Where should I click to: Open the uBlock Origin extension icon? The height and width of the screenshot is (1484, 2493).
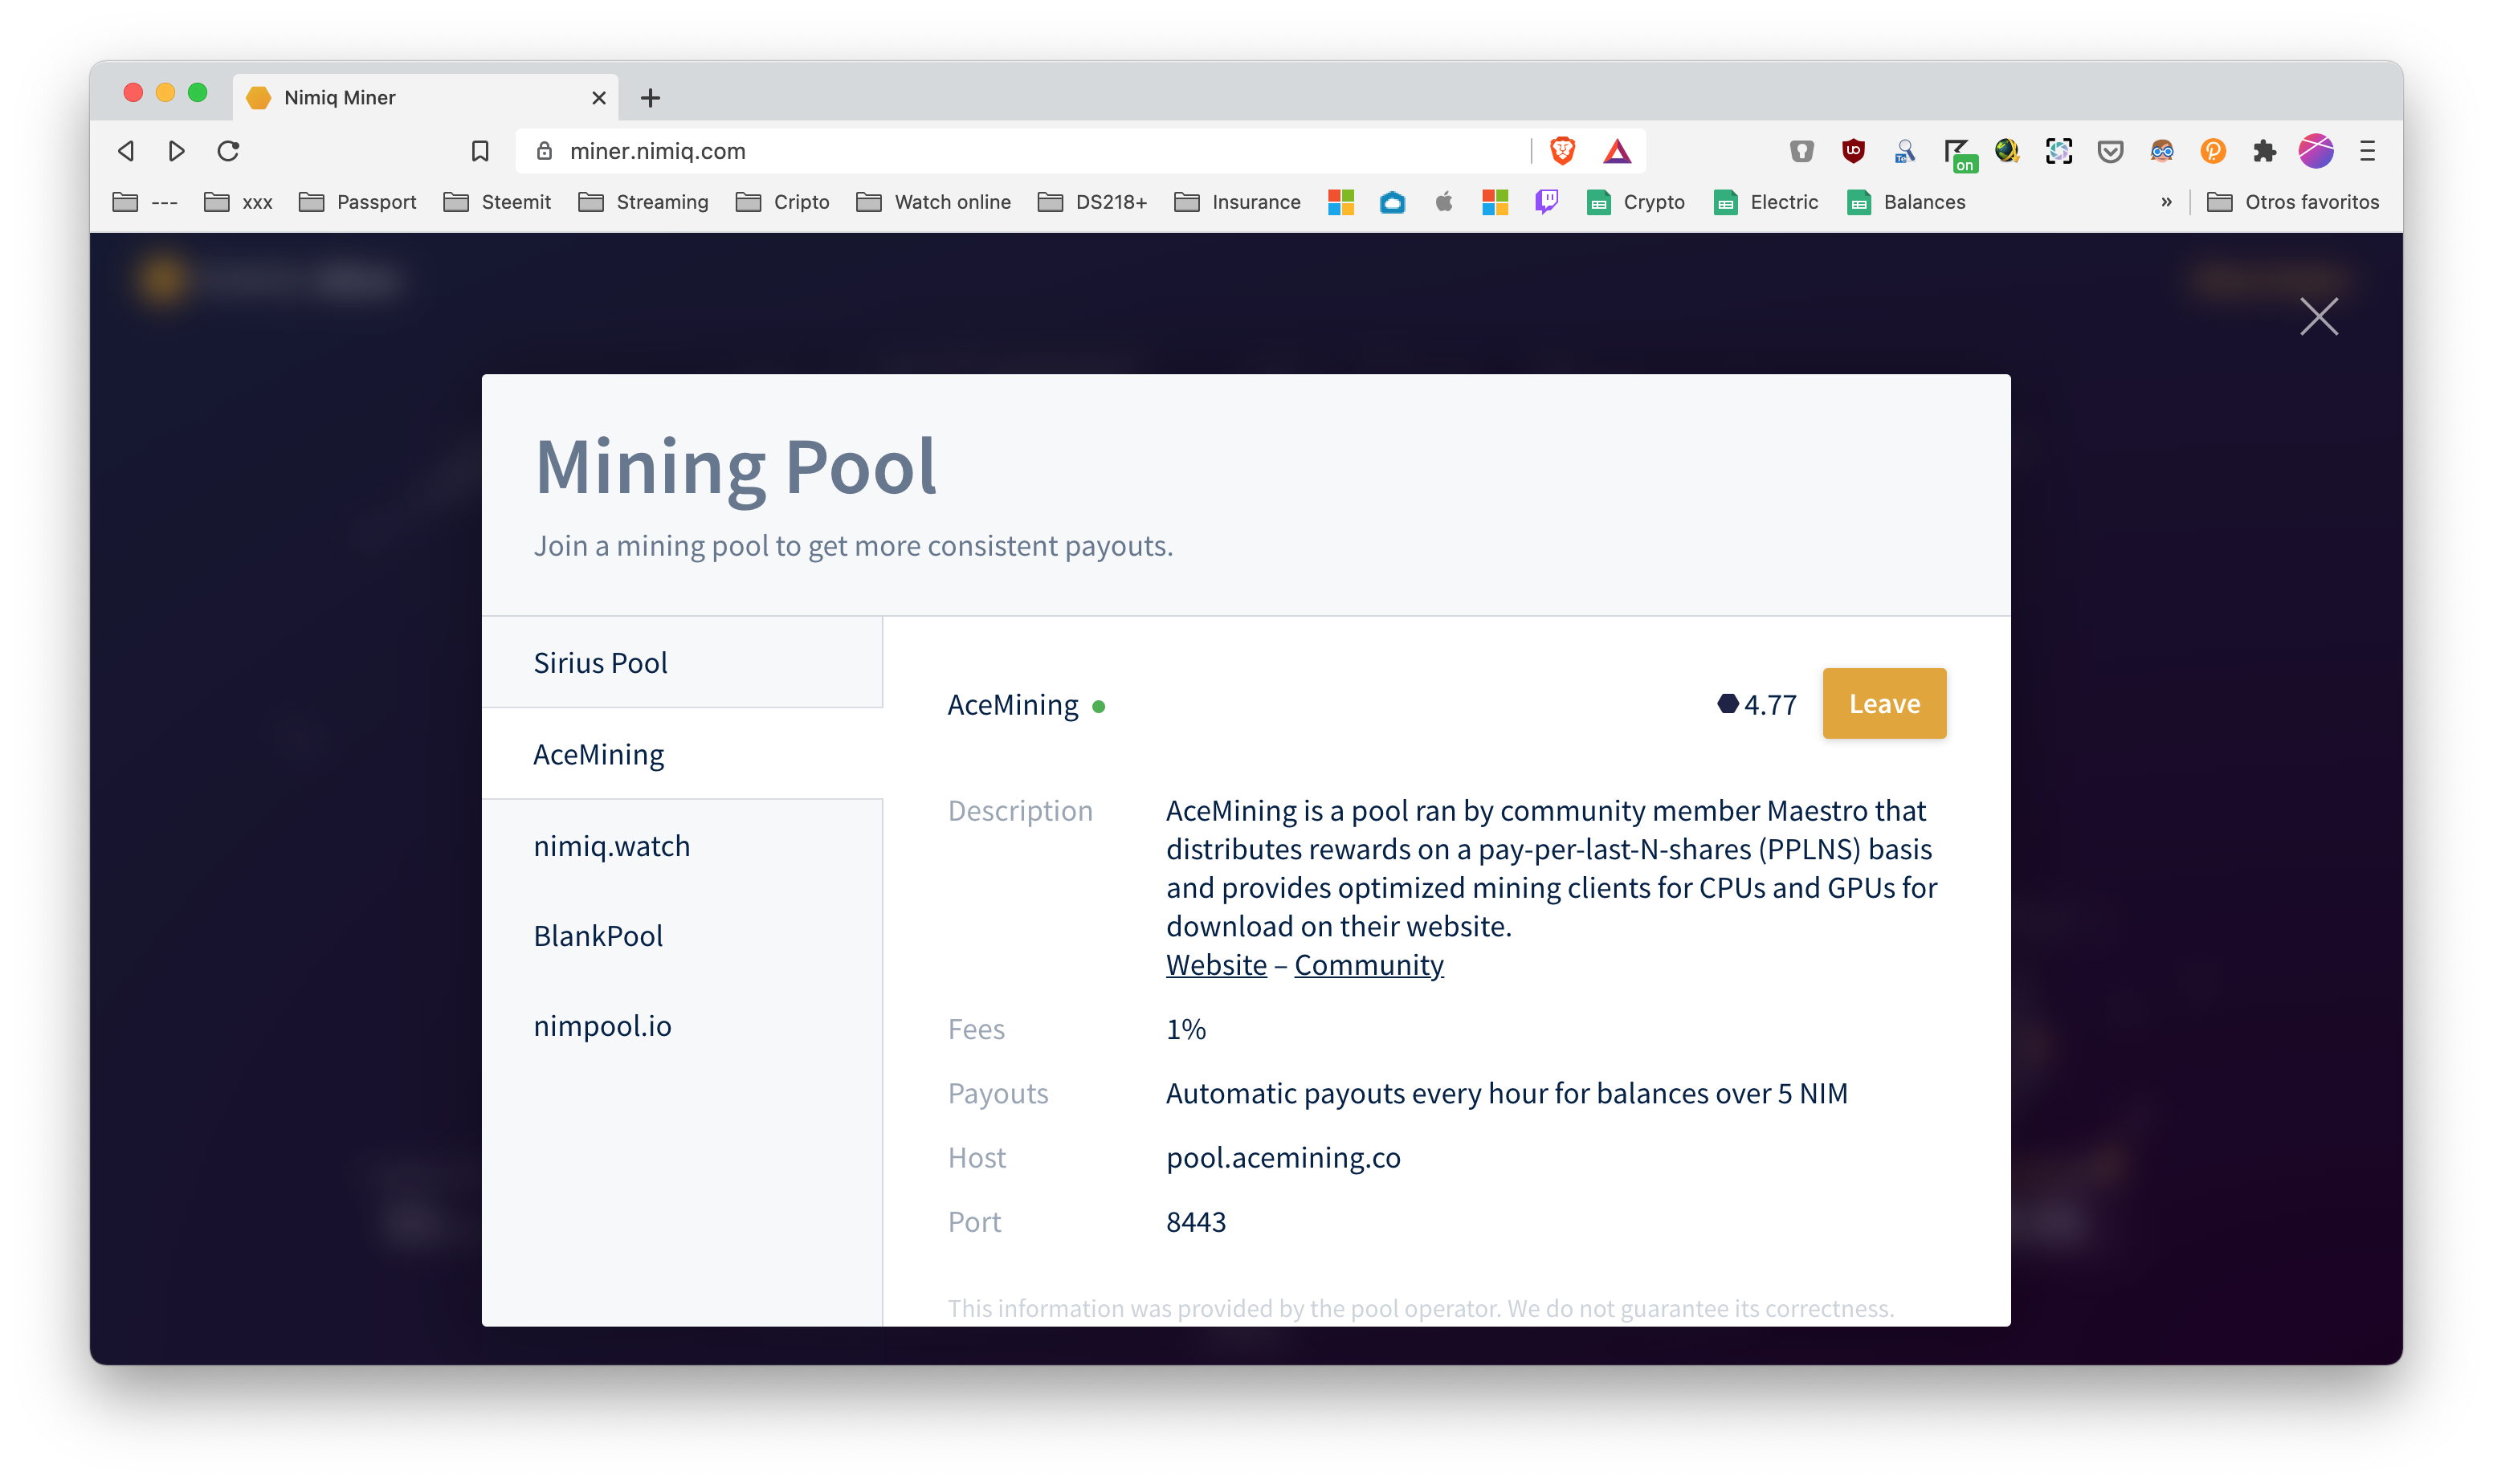pos(1853,151)
